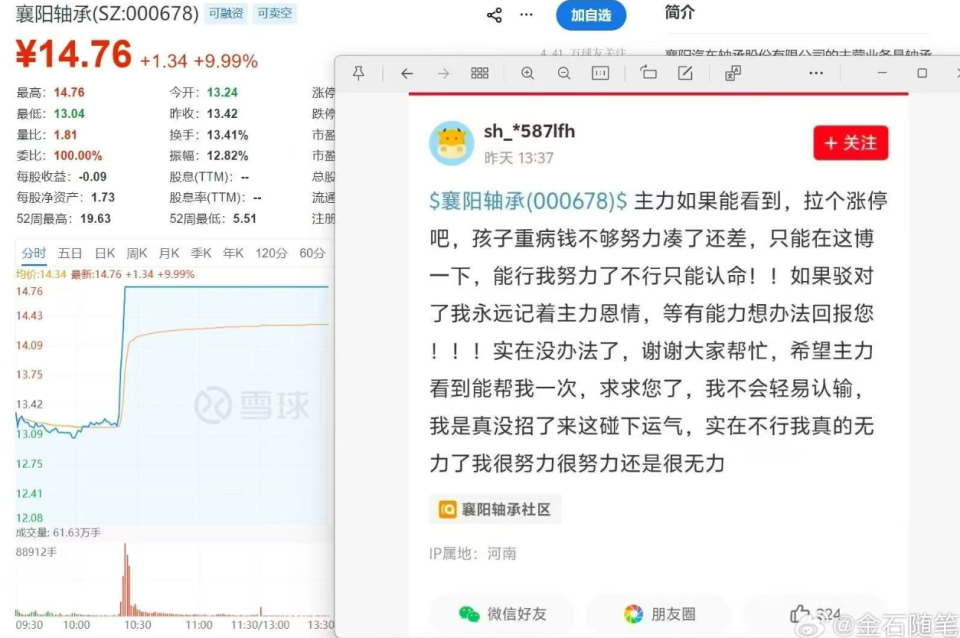Viewport: 960px width, 638px height.
Task: Open the more options ellipsis in viewer toolbar
Action: pyautogui.click(x=818, y=72)
